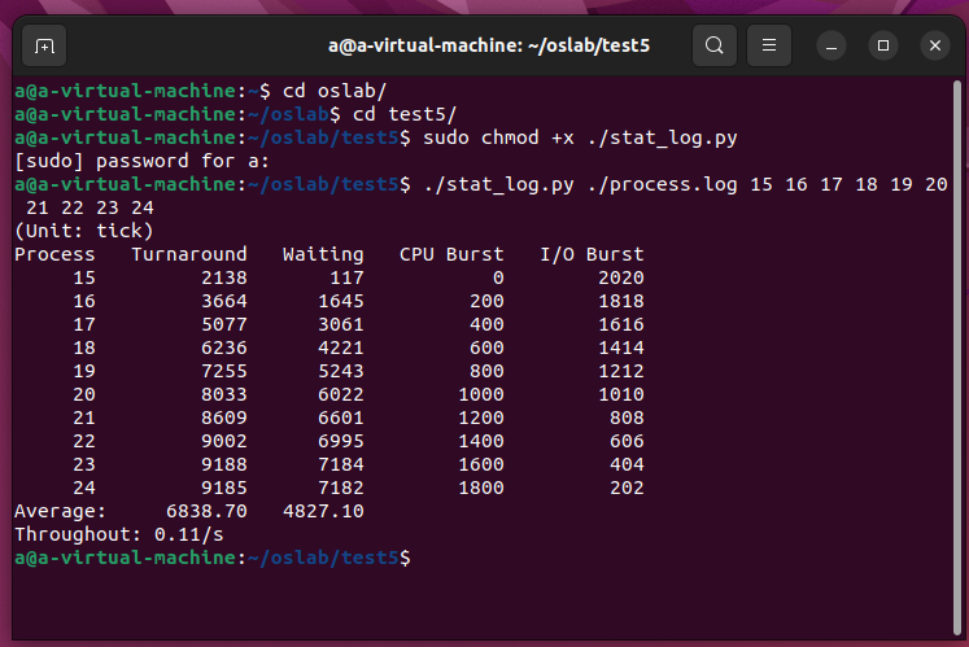The width and height of the screenshot is (969, 648).
Task: Click the 'Waiting' column header
Action: point(323,255)
